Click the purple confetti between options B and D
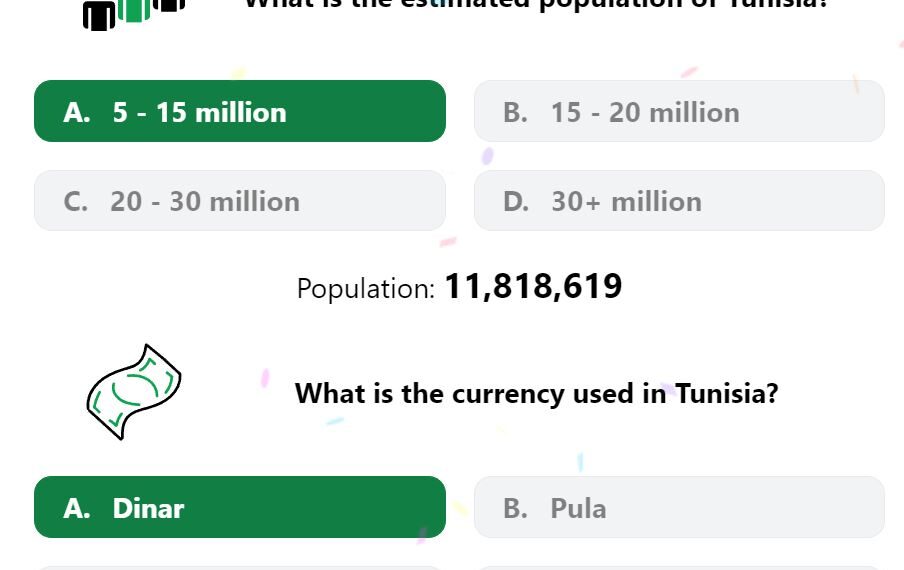The height and width of the screenshot is (570, 904). point(487,156)
